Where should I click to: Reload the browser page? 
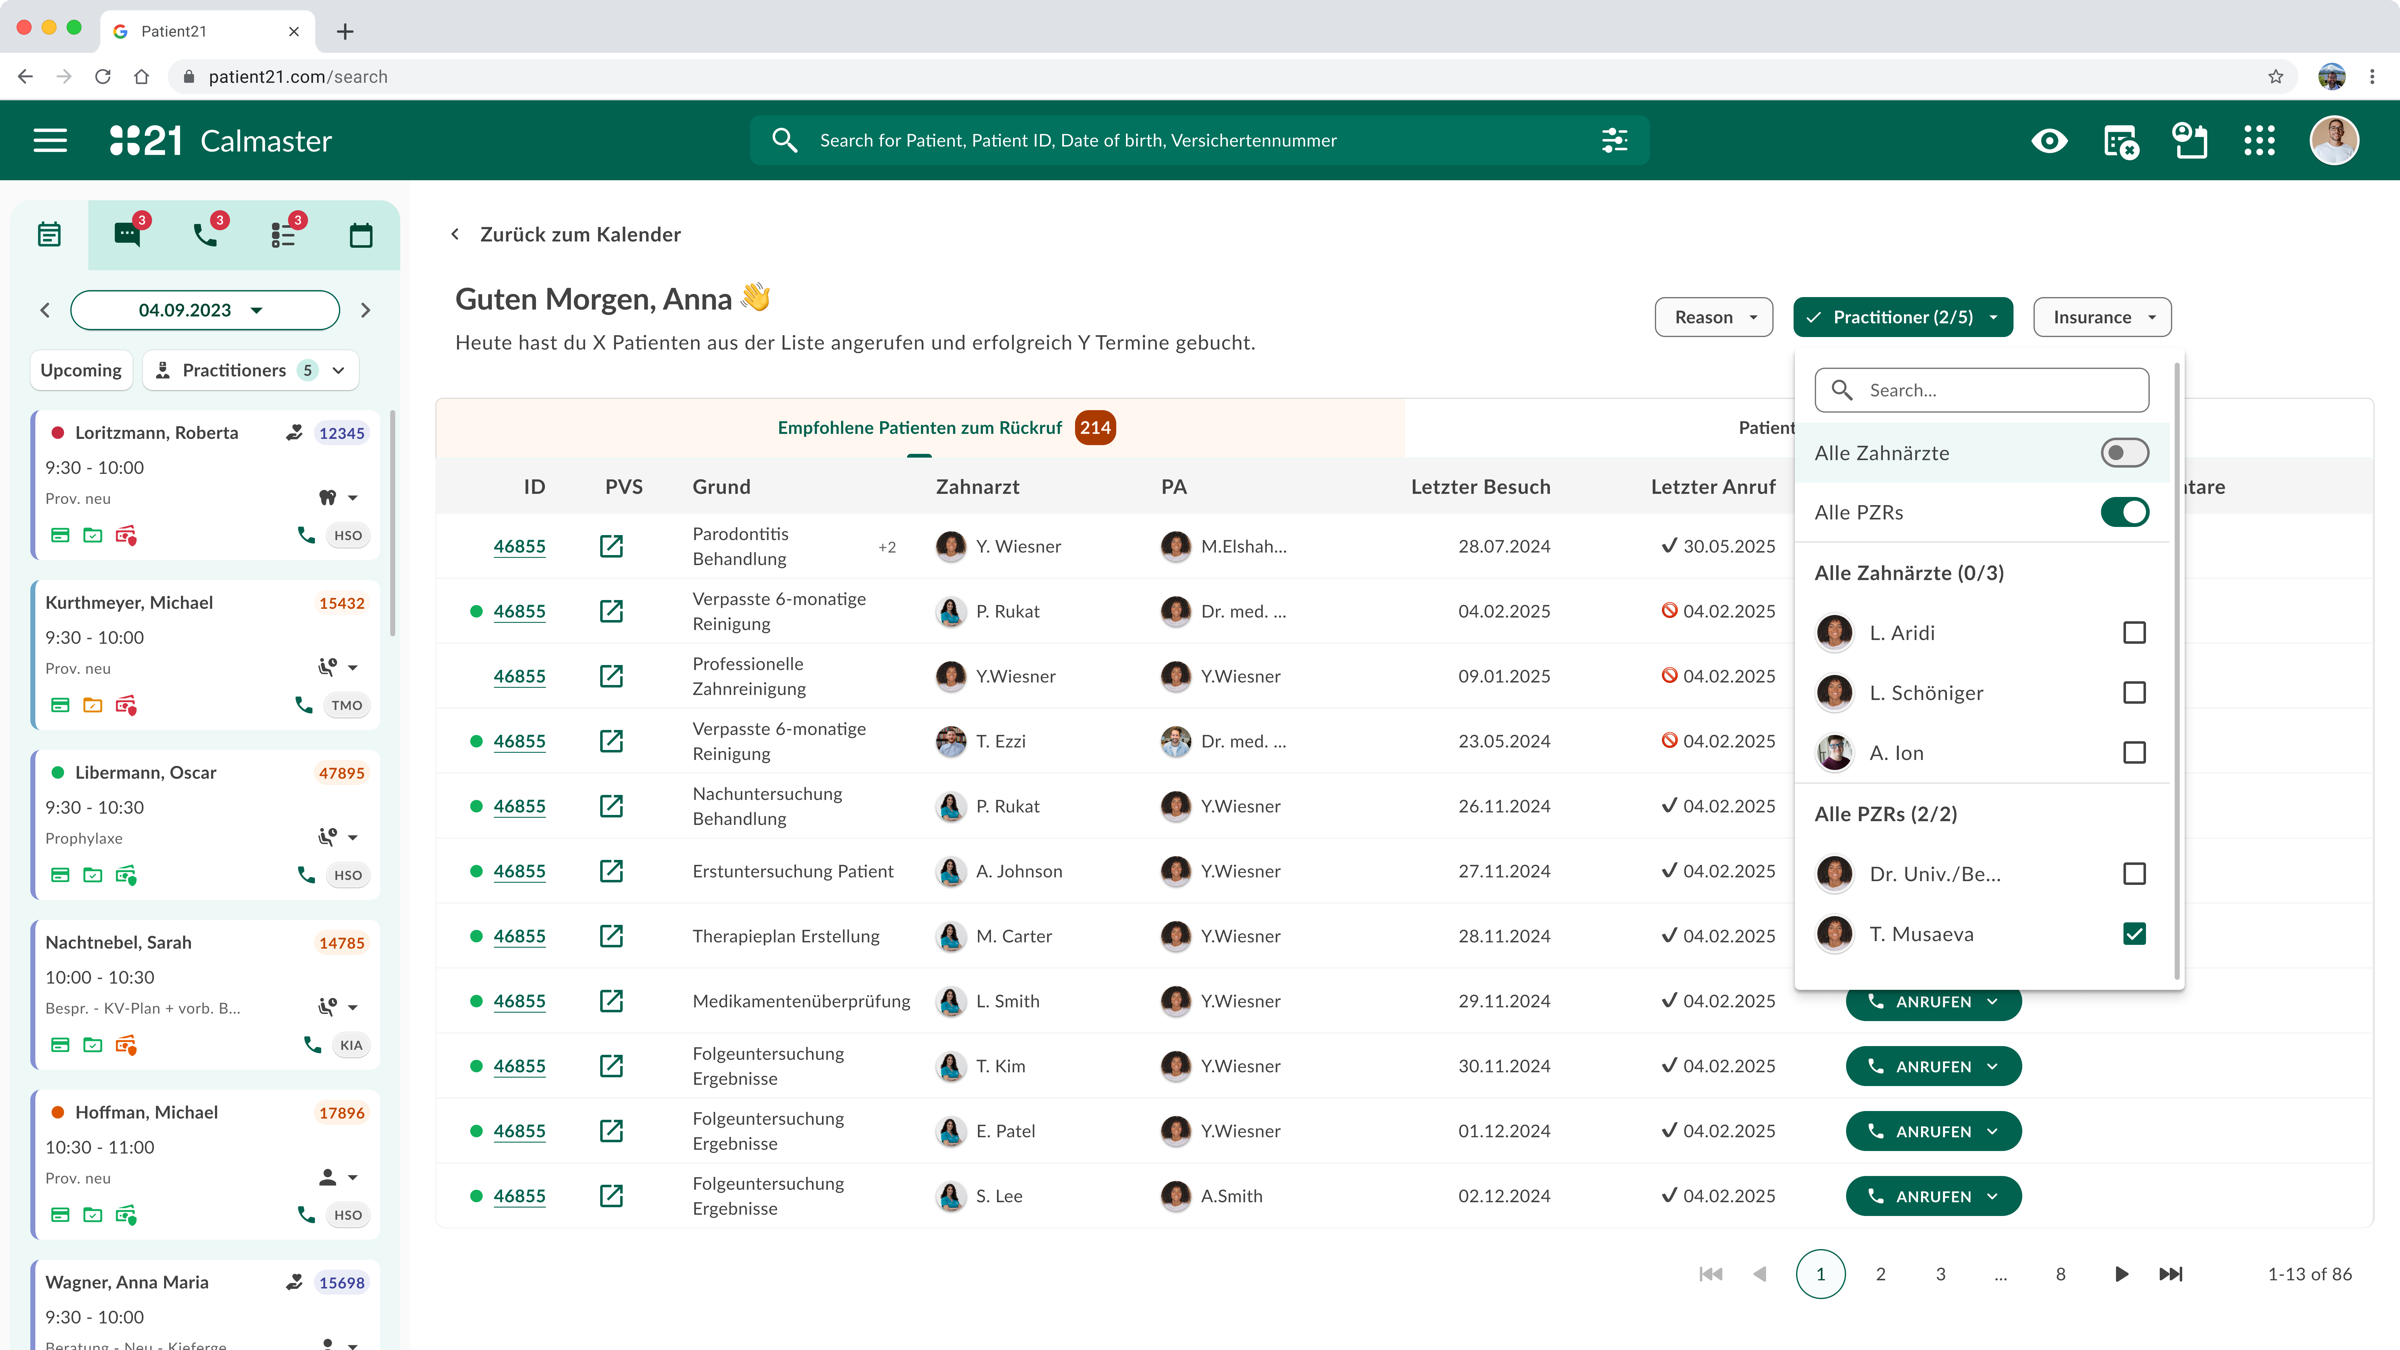click(103, 76)
